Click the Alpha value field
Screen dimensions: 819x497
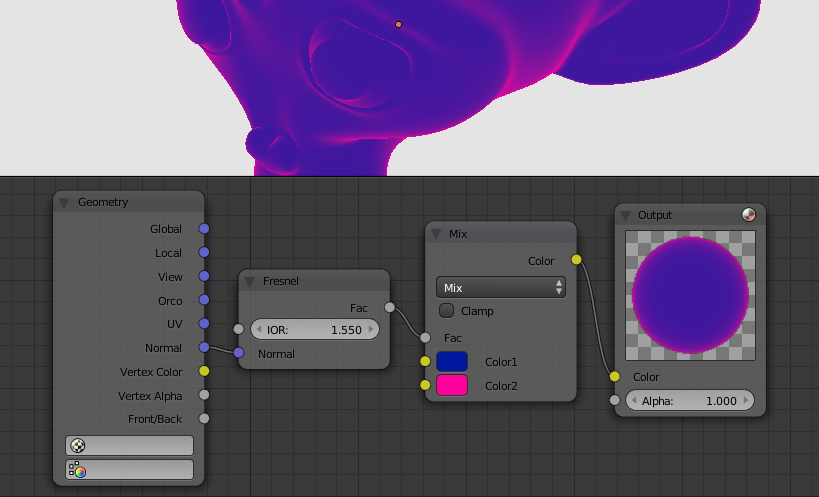click(x=690, y=400)
